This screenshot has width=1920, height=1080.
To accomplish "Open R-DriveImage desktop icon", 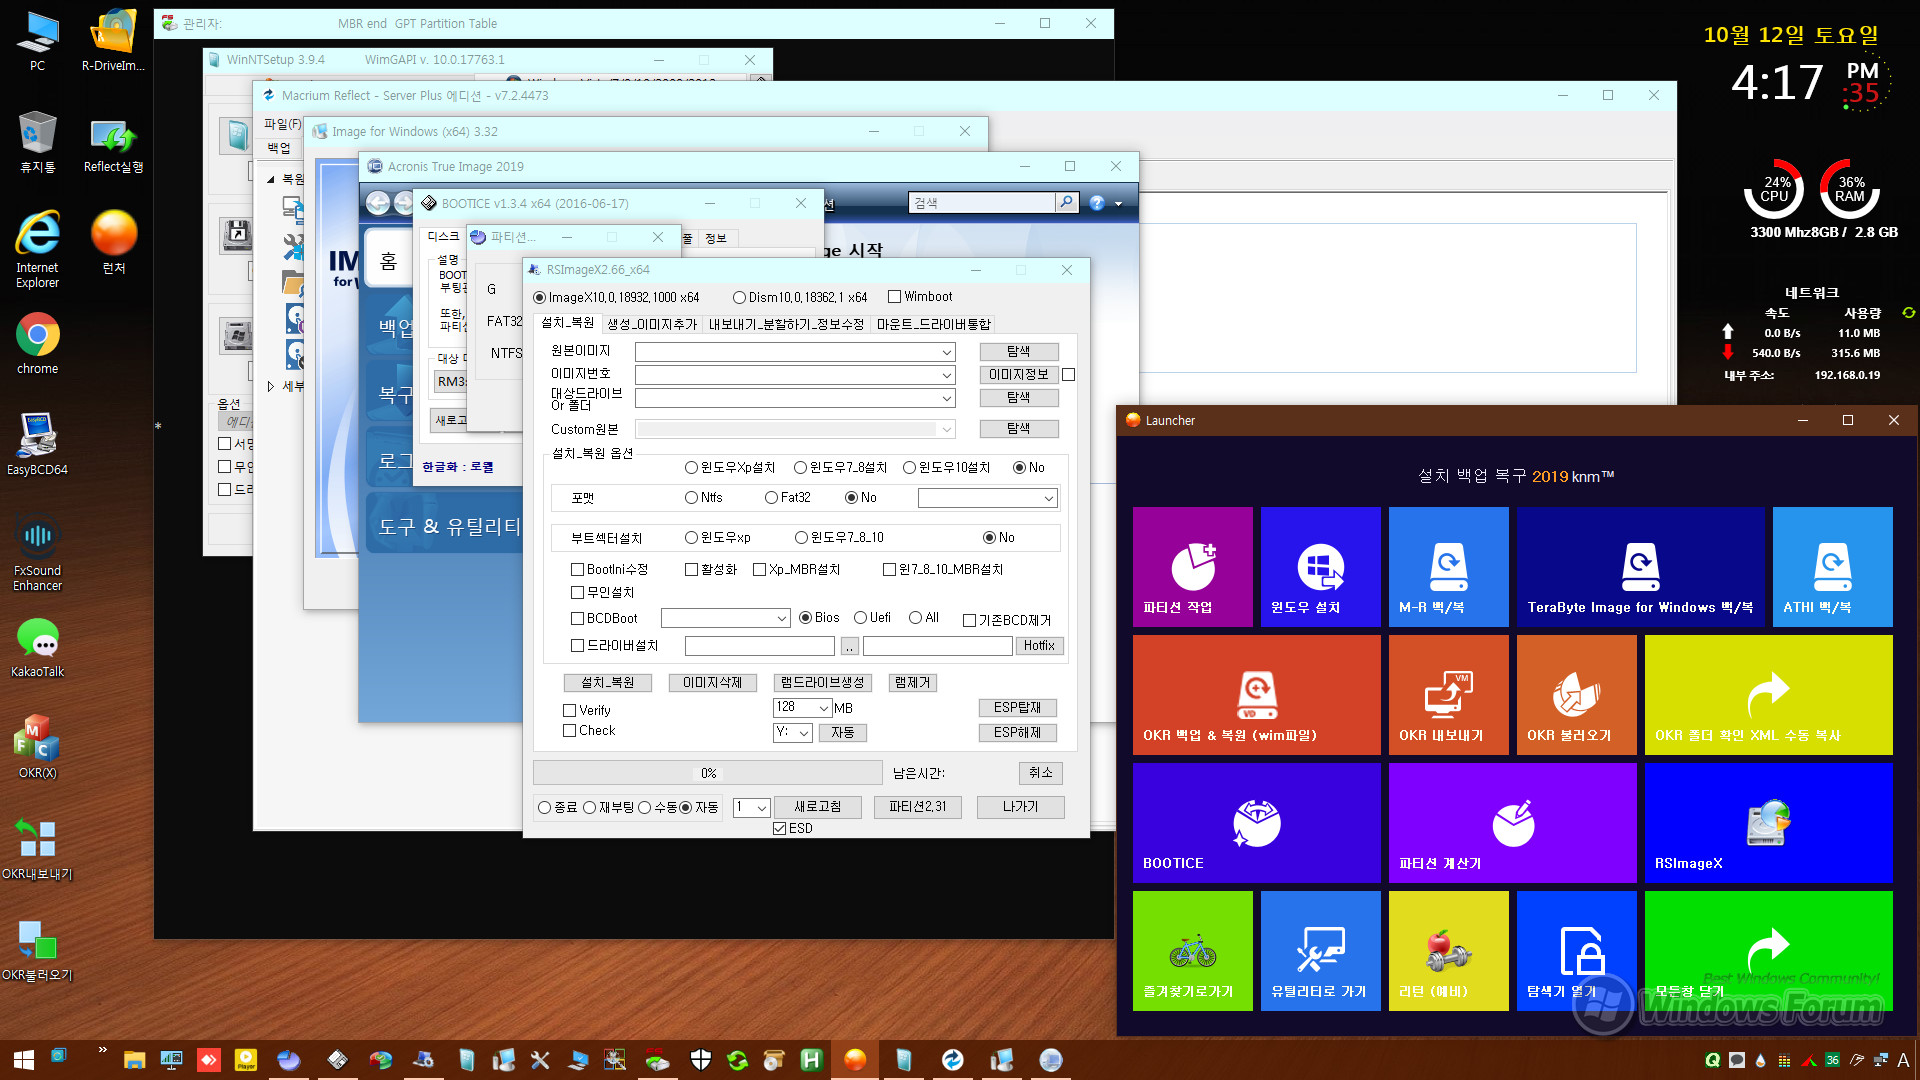I will click(x=113, y=40).
